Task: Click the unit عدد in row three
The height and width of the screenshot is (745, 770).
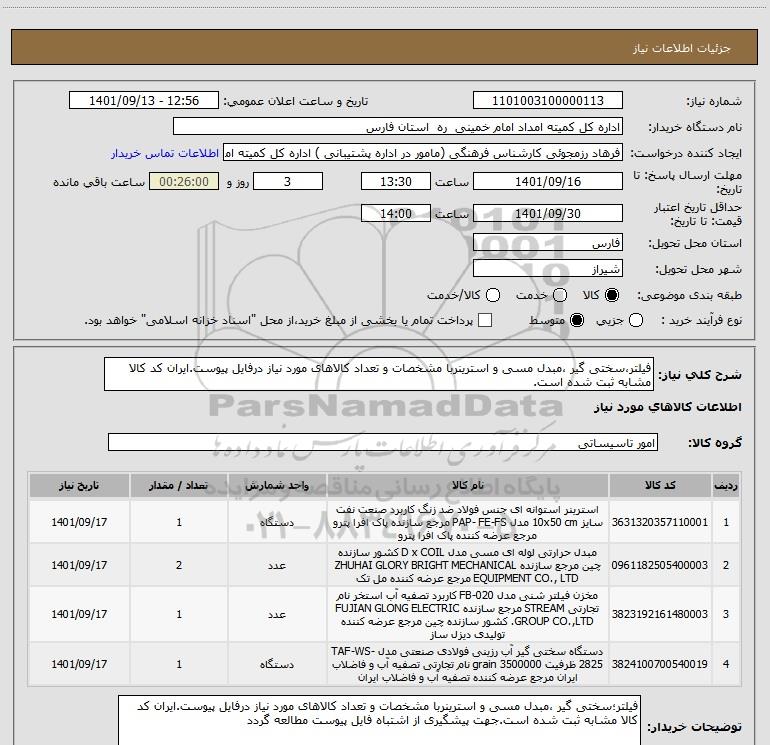Action: point(277,614)
